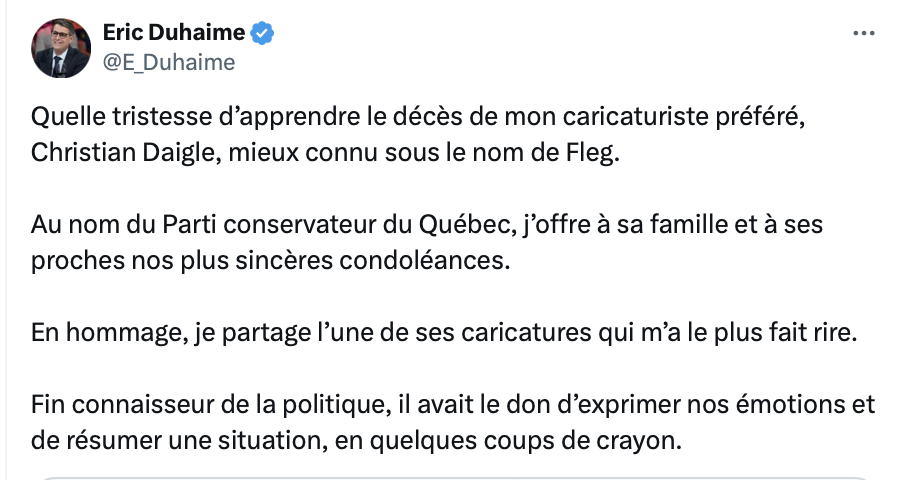902x480 pixels.
Task: Open the three-dot more options menu
Action: point(863,33)
